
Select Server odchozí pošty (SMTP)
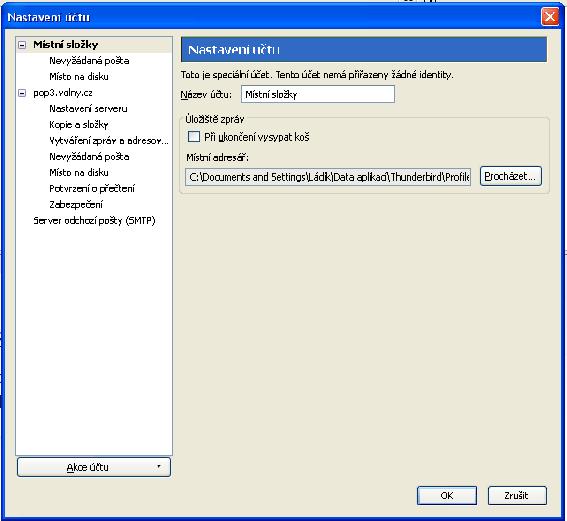(x=94, y=221)
